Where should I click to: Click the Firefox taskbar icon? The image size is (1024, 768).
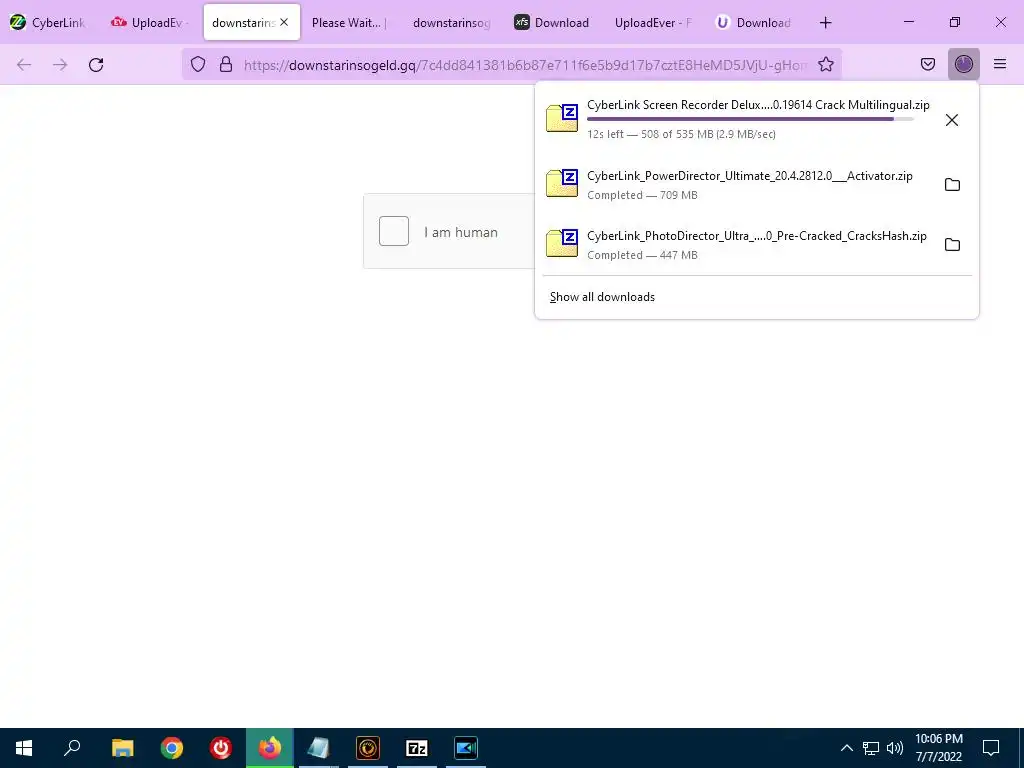270,748
